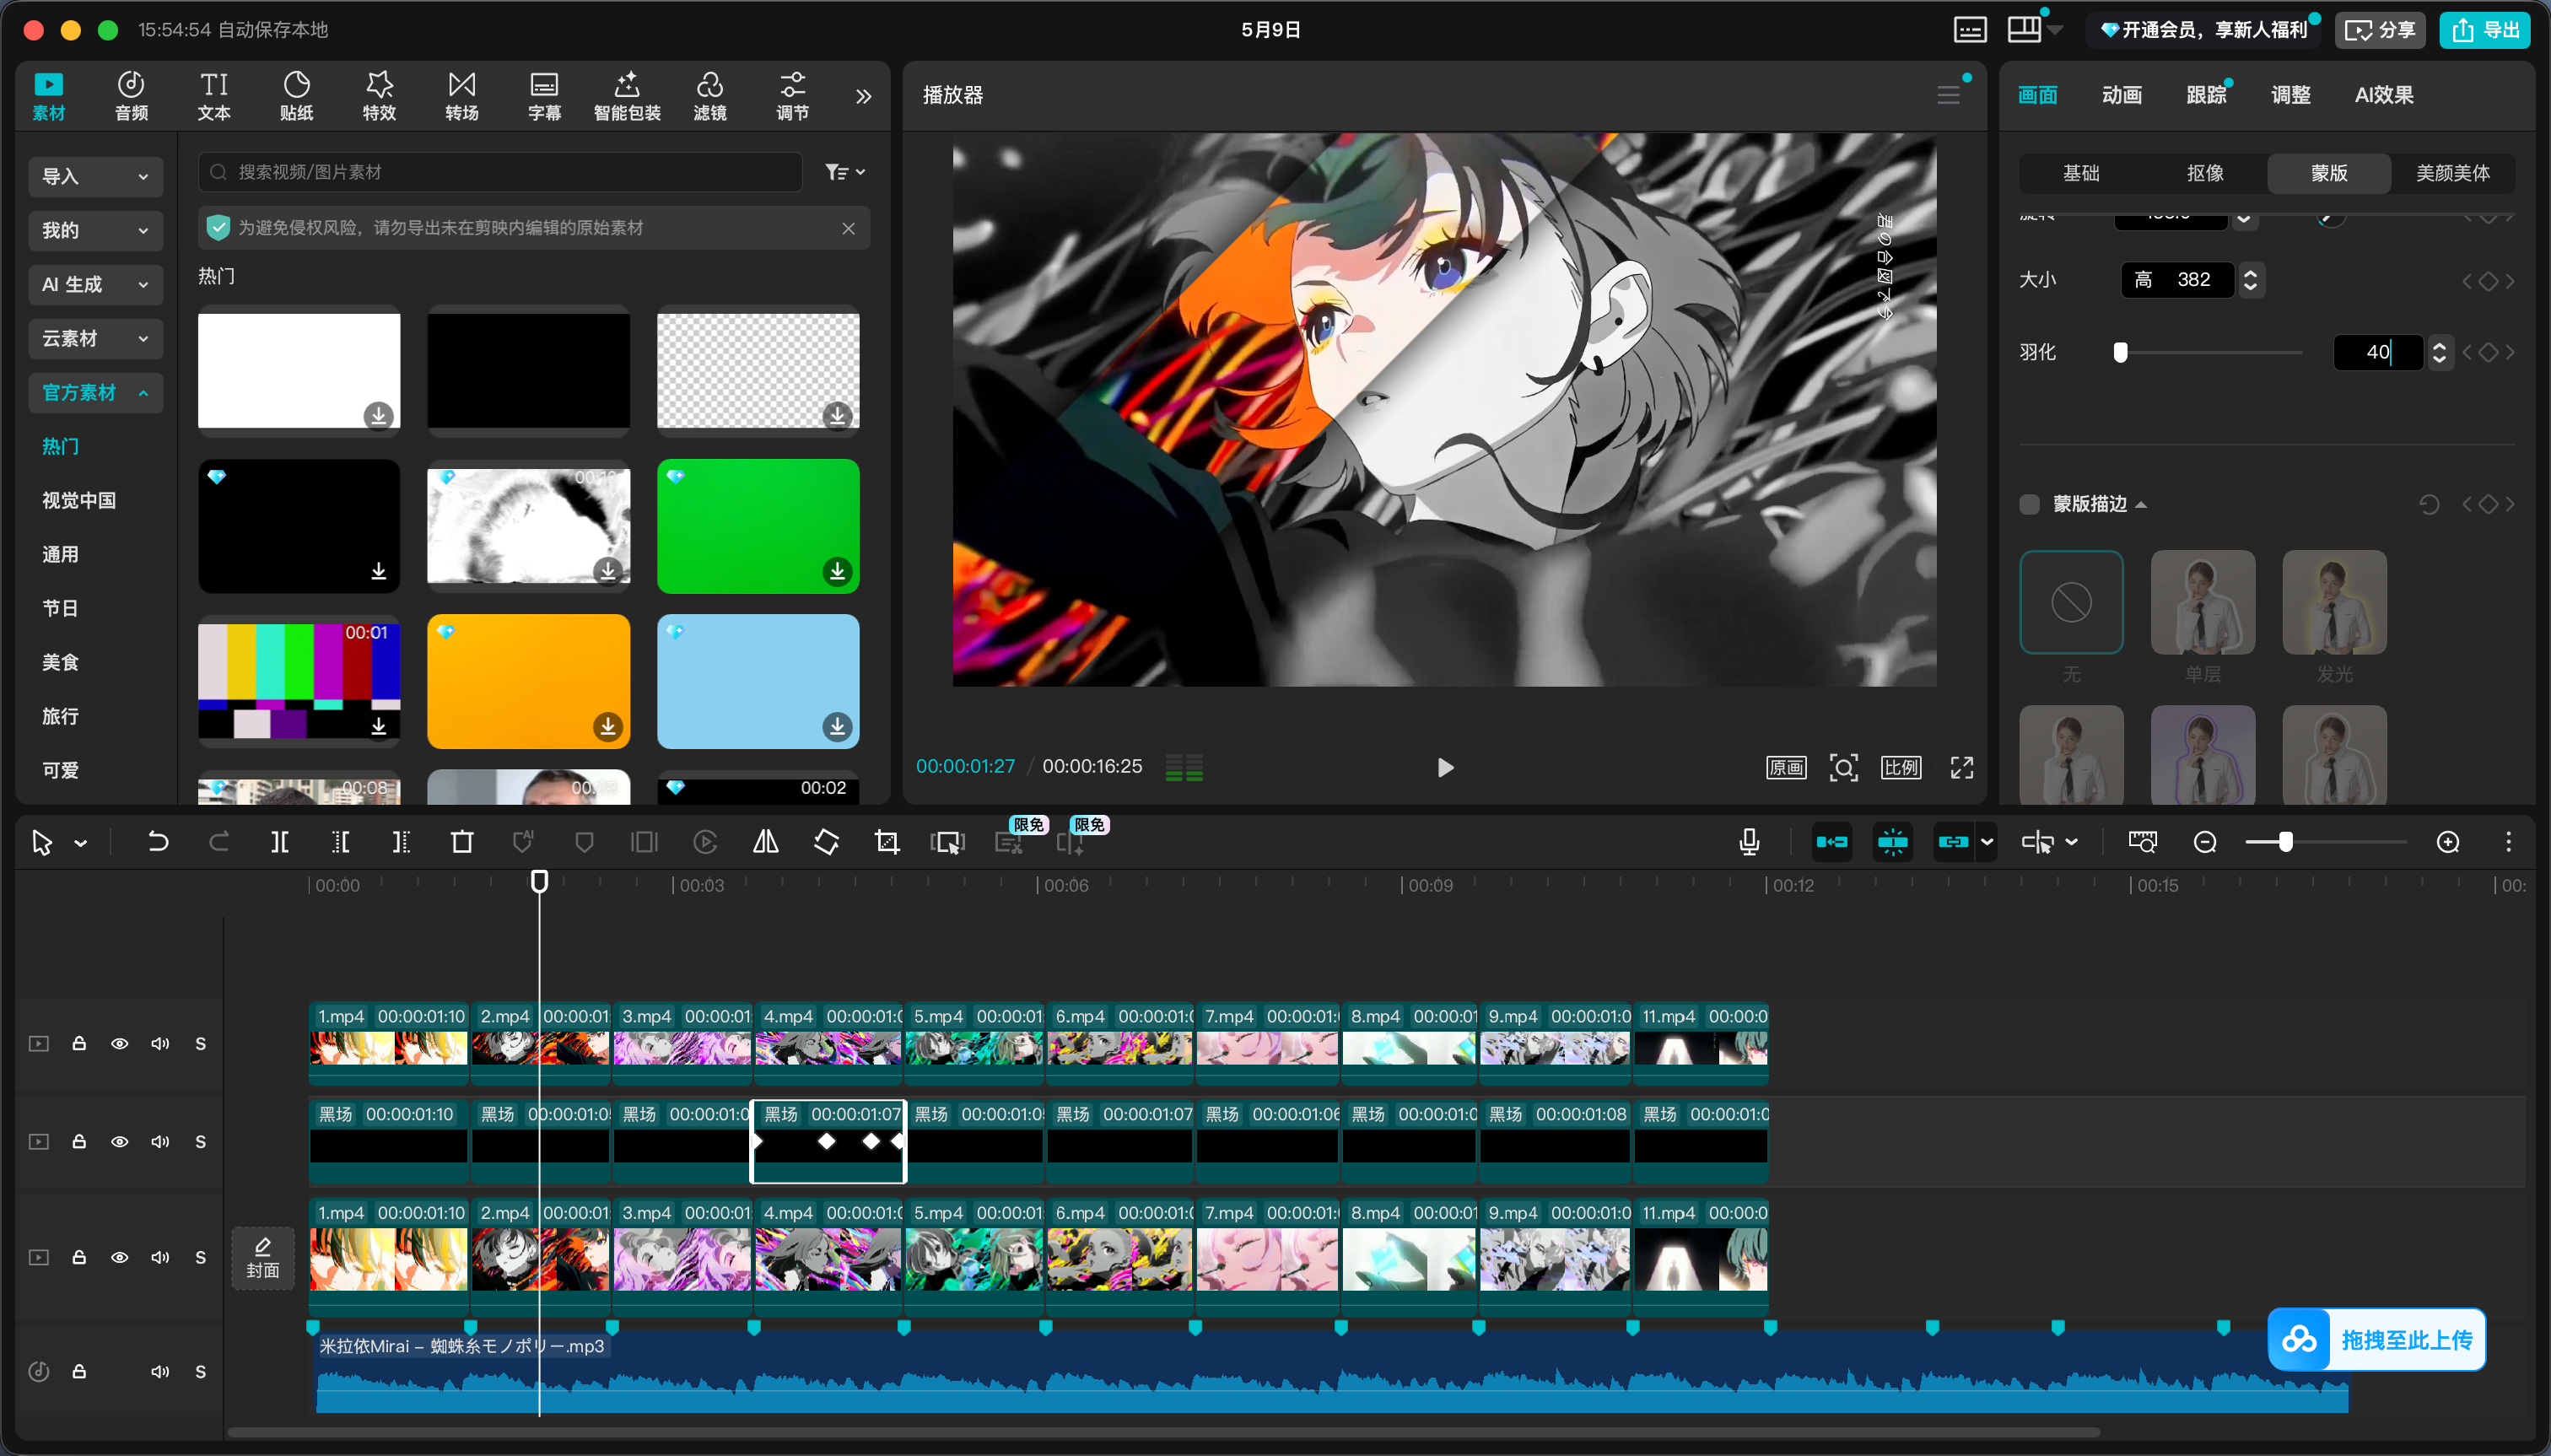Open the 转场 transitions panel
Image resolution: width=2551 pixels, height=1456 pixels.
point(462,96)
